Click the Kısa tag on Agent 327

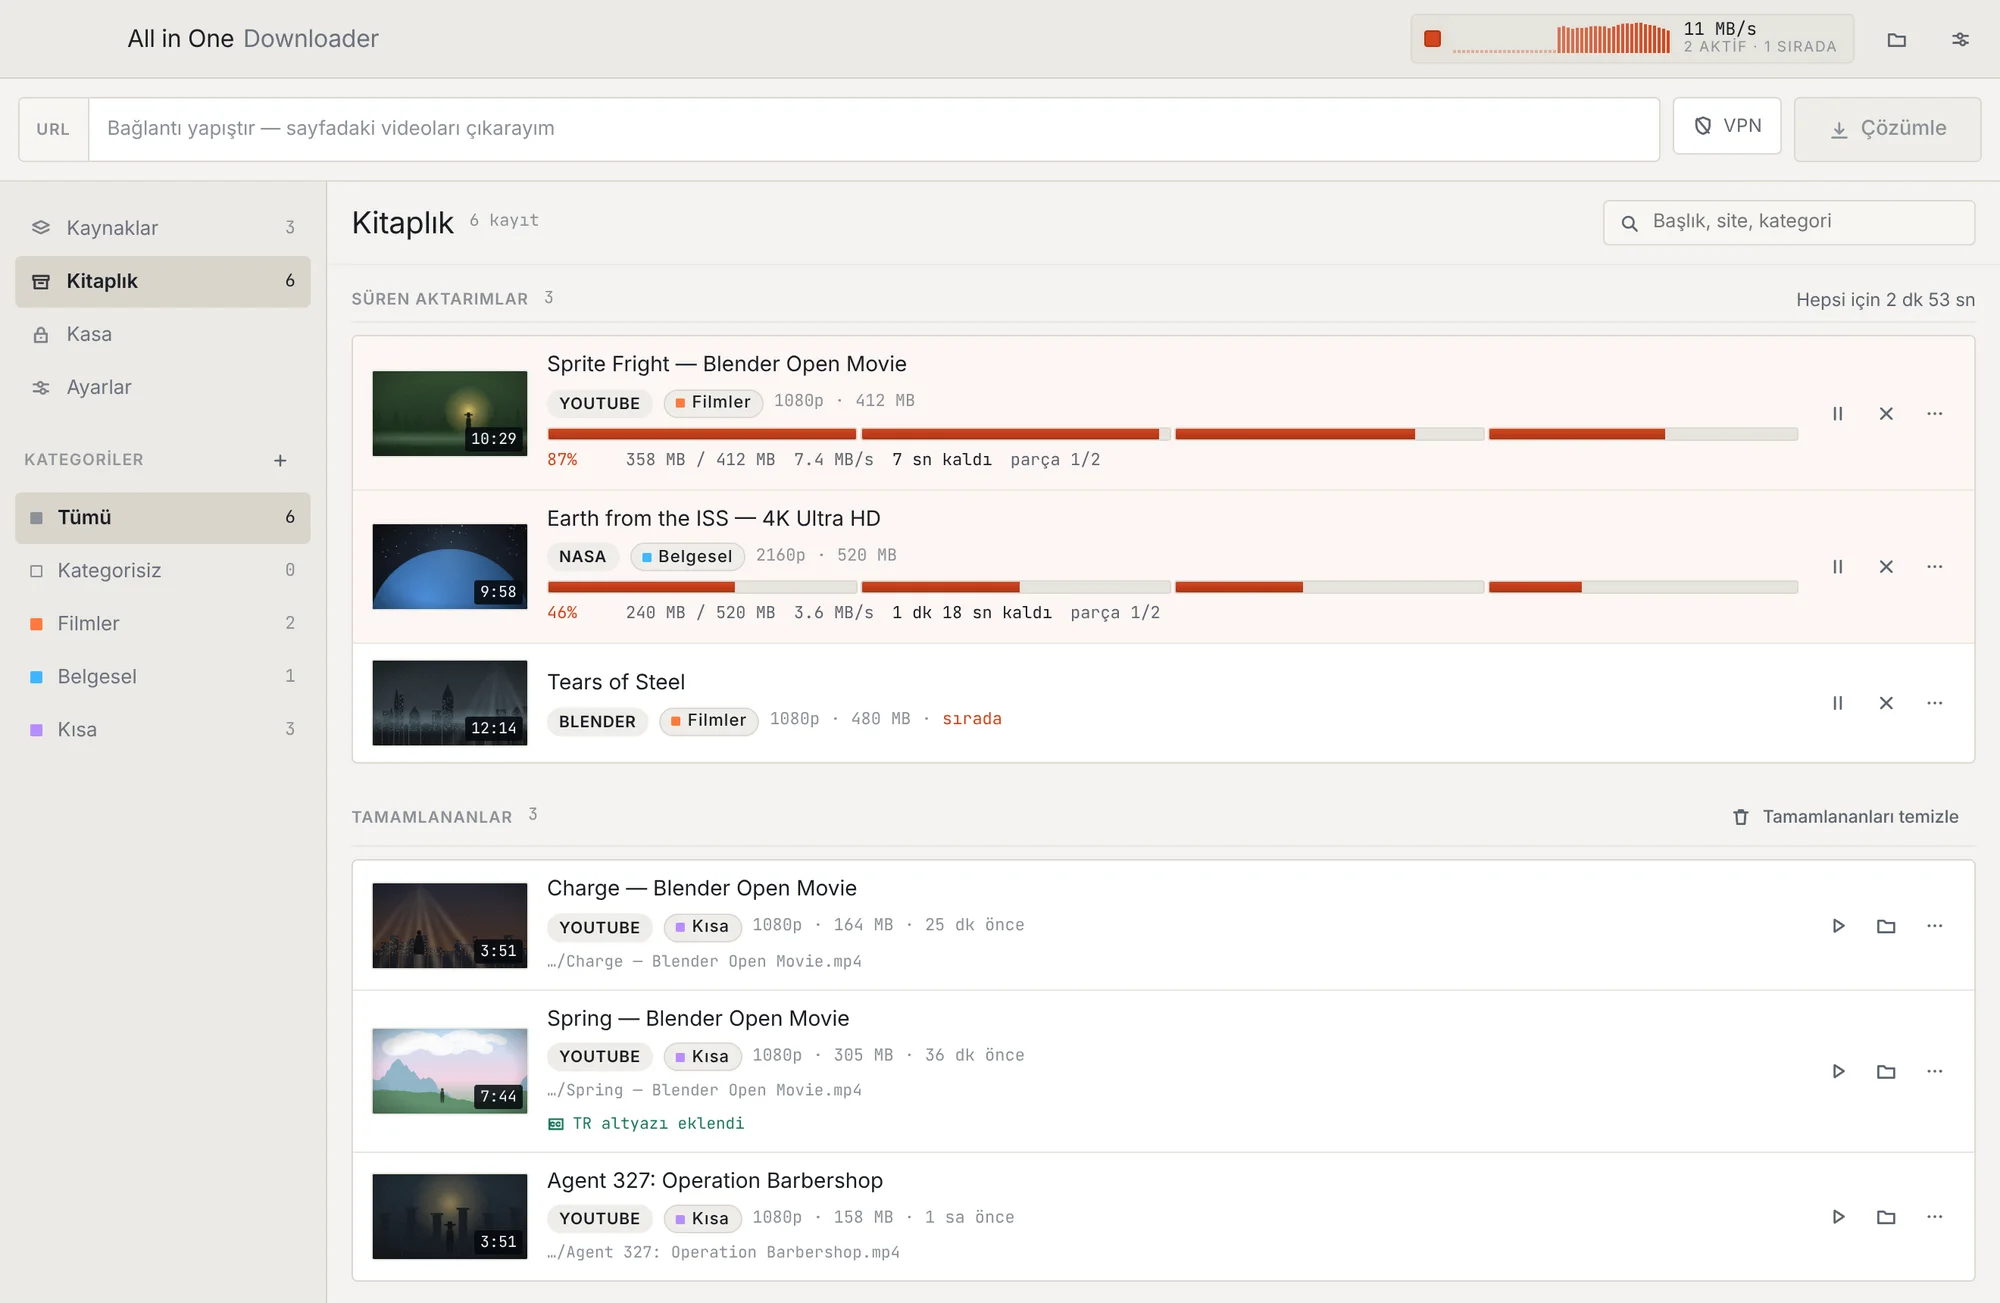click(703, 1218)
